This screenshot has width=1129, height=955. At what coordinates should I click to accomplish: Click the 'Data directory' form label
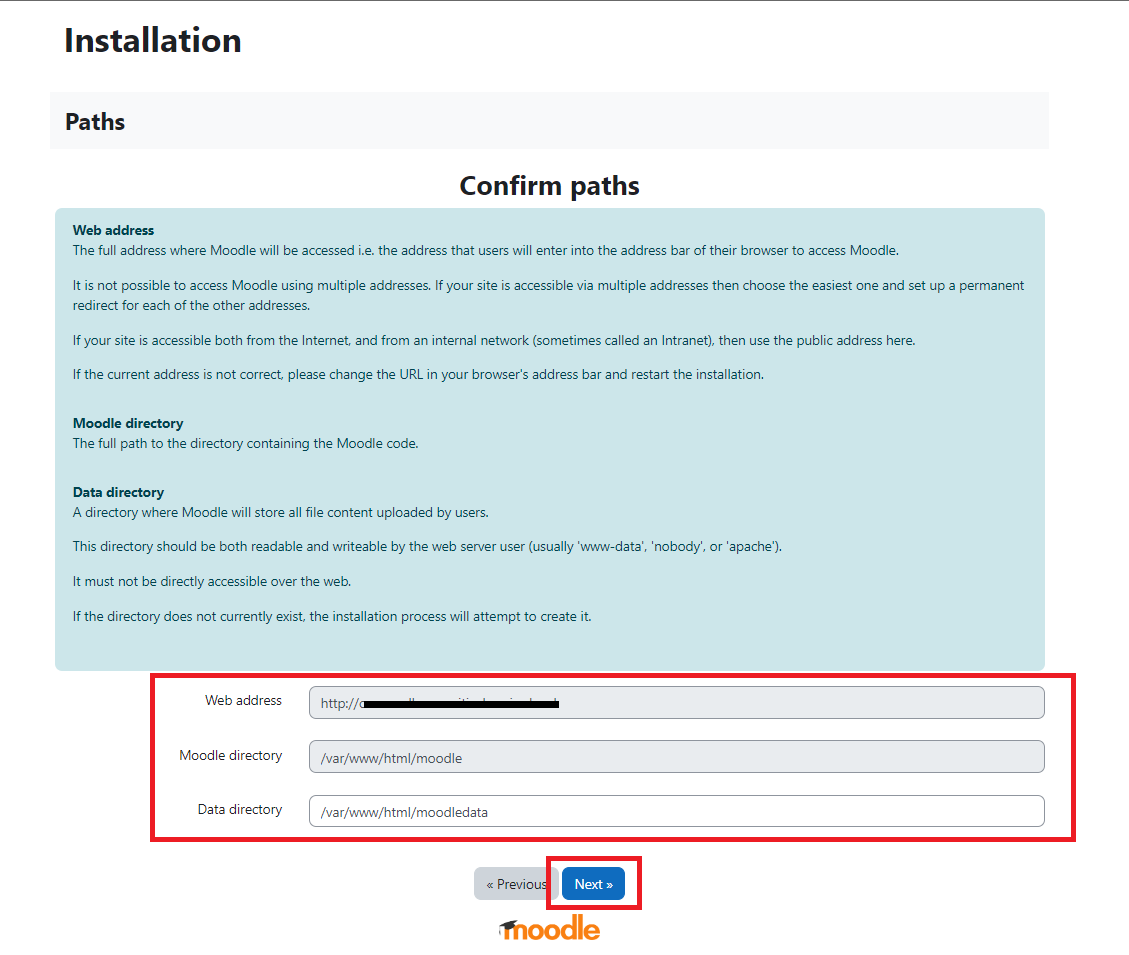click(x=240, y=810)
